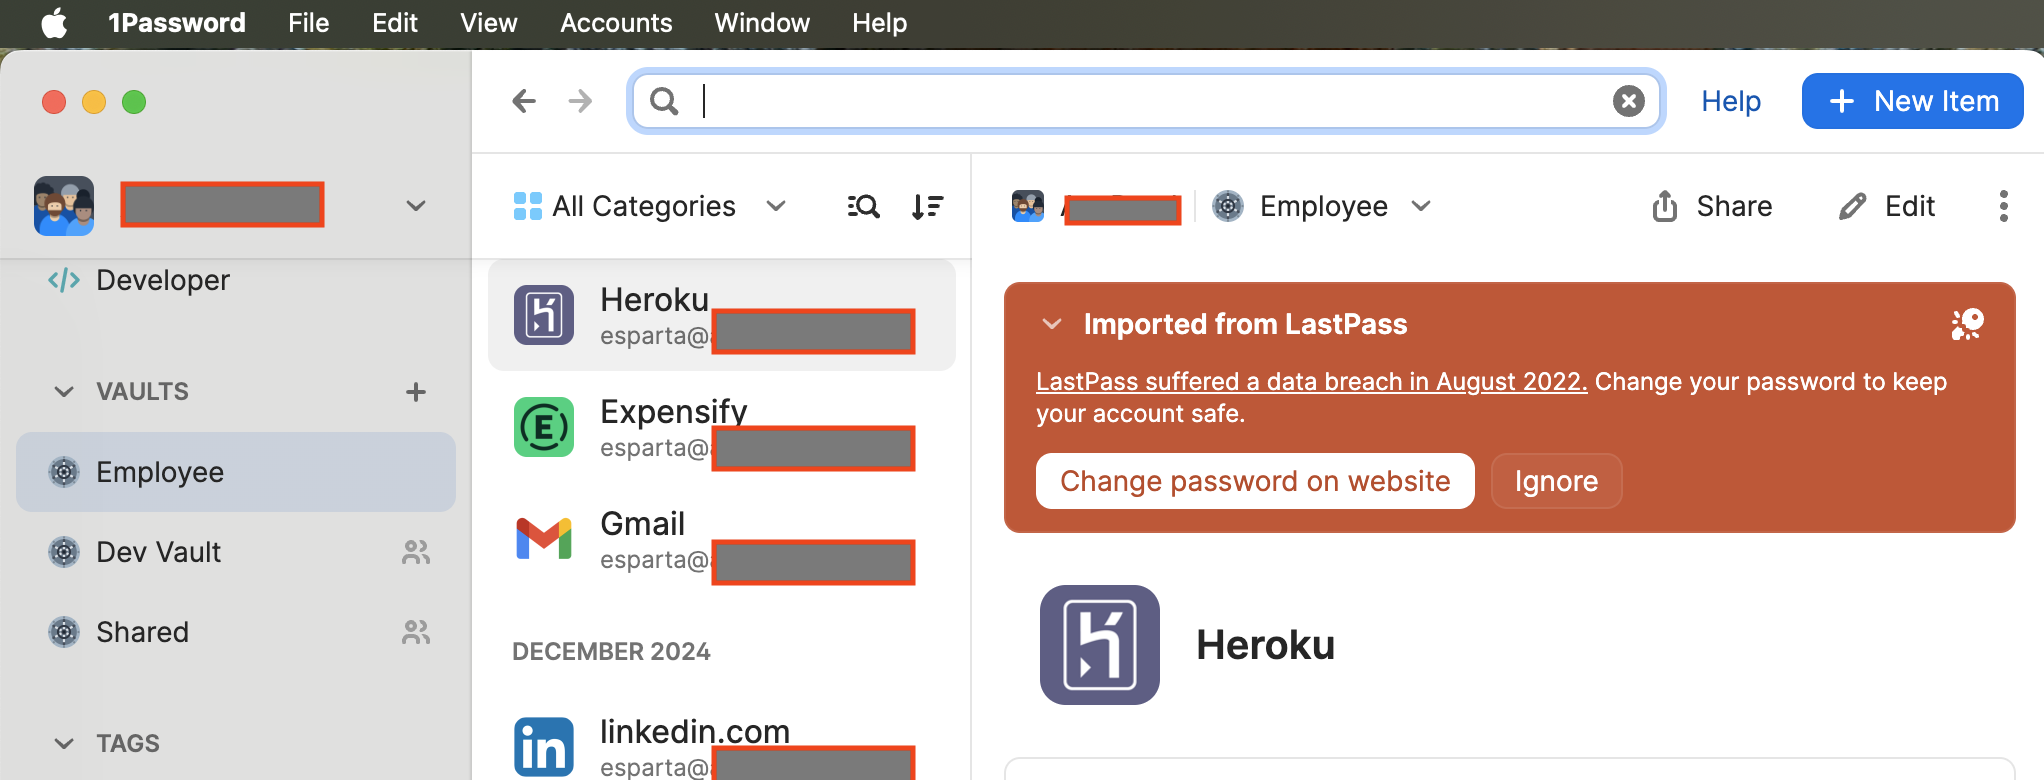Open the Accounts menu
This screenshot has width=2044, height=780.
click(x=616, y=23)
